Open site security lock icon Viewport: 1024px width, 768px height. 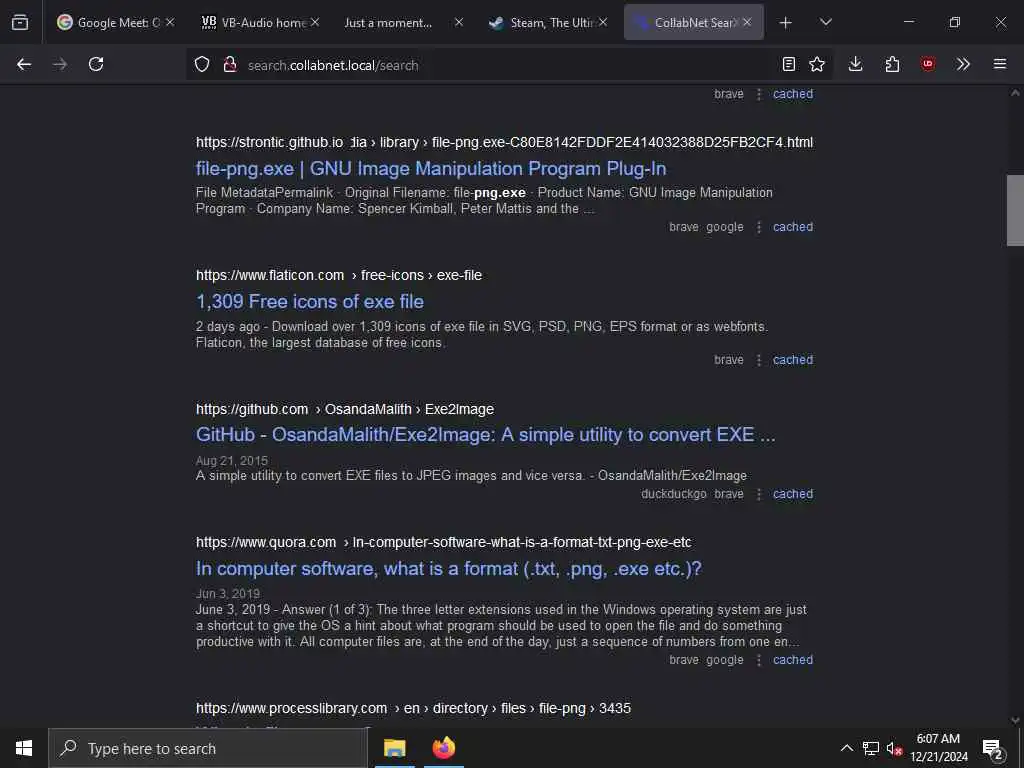click(x=229, y=64)
